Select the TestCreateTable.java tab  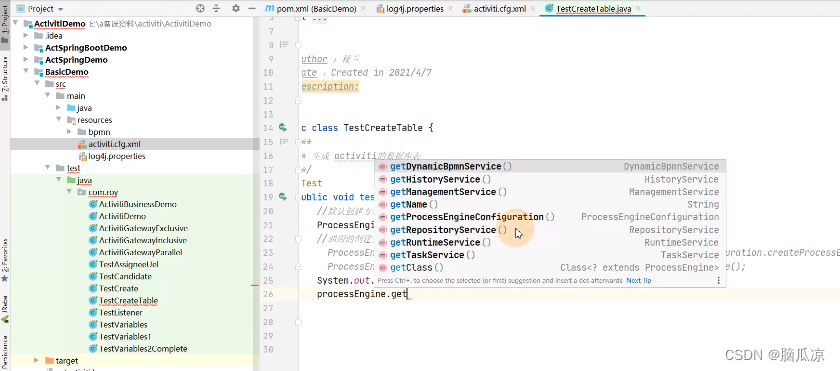coord(593,9)
